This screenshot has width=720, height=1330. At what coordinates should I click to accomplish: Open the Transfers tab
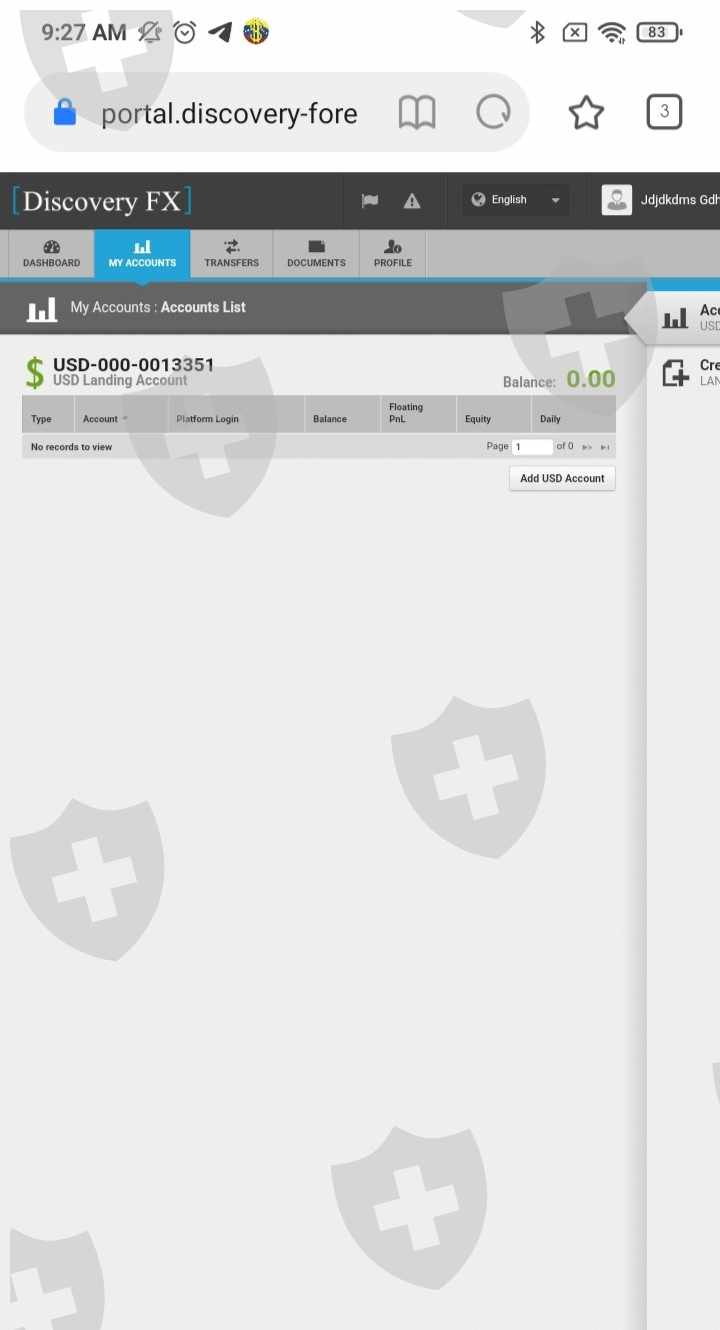(x=231, y=254)
